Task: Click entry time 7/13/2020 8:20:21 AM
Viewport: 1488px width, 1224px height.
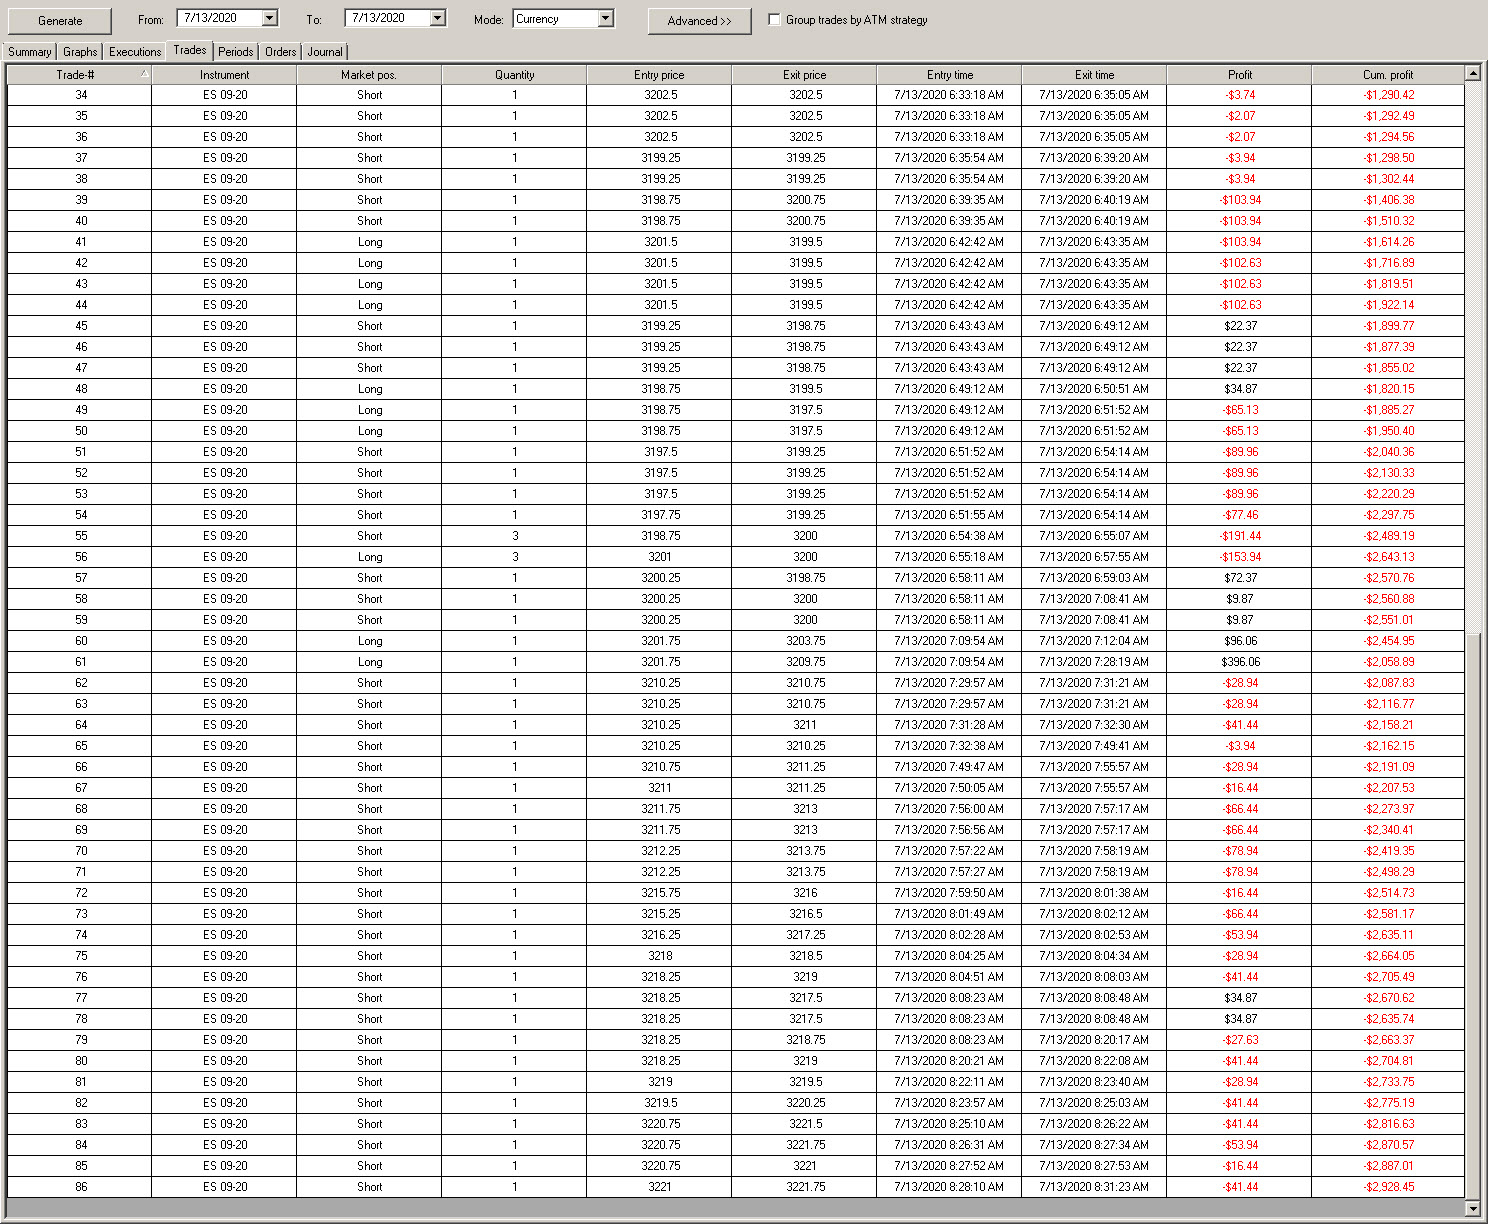Action: coord(949,1061)
